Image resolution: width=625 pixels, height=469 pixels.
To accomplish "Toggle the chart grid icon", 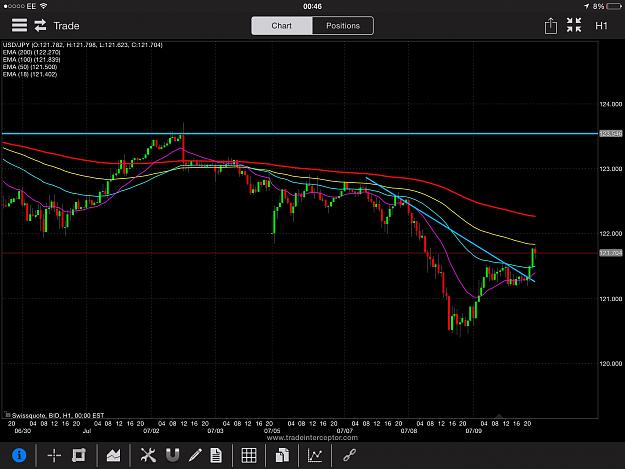I will [249, 455].
